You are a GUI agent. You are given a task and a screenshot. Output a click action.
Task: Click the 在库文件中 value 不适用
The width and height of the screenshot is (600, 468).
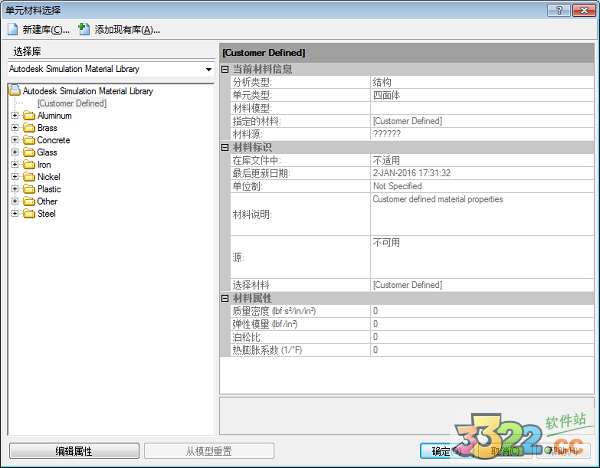tap(386, 160)
